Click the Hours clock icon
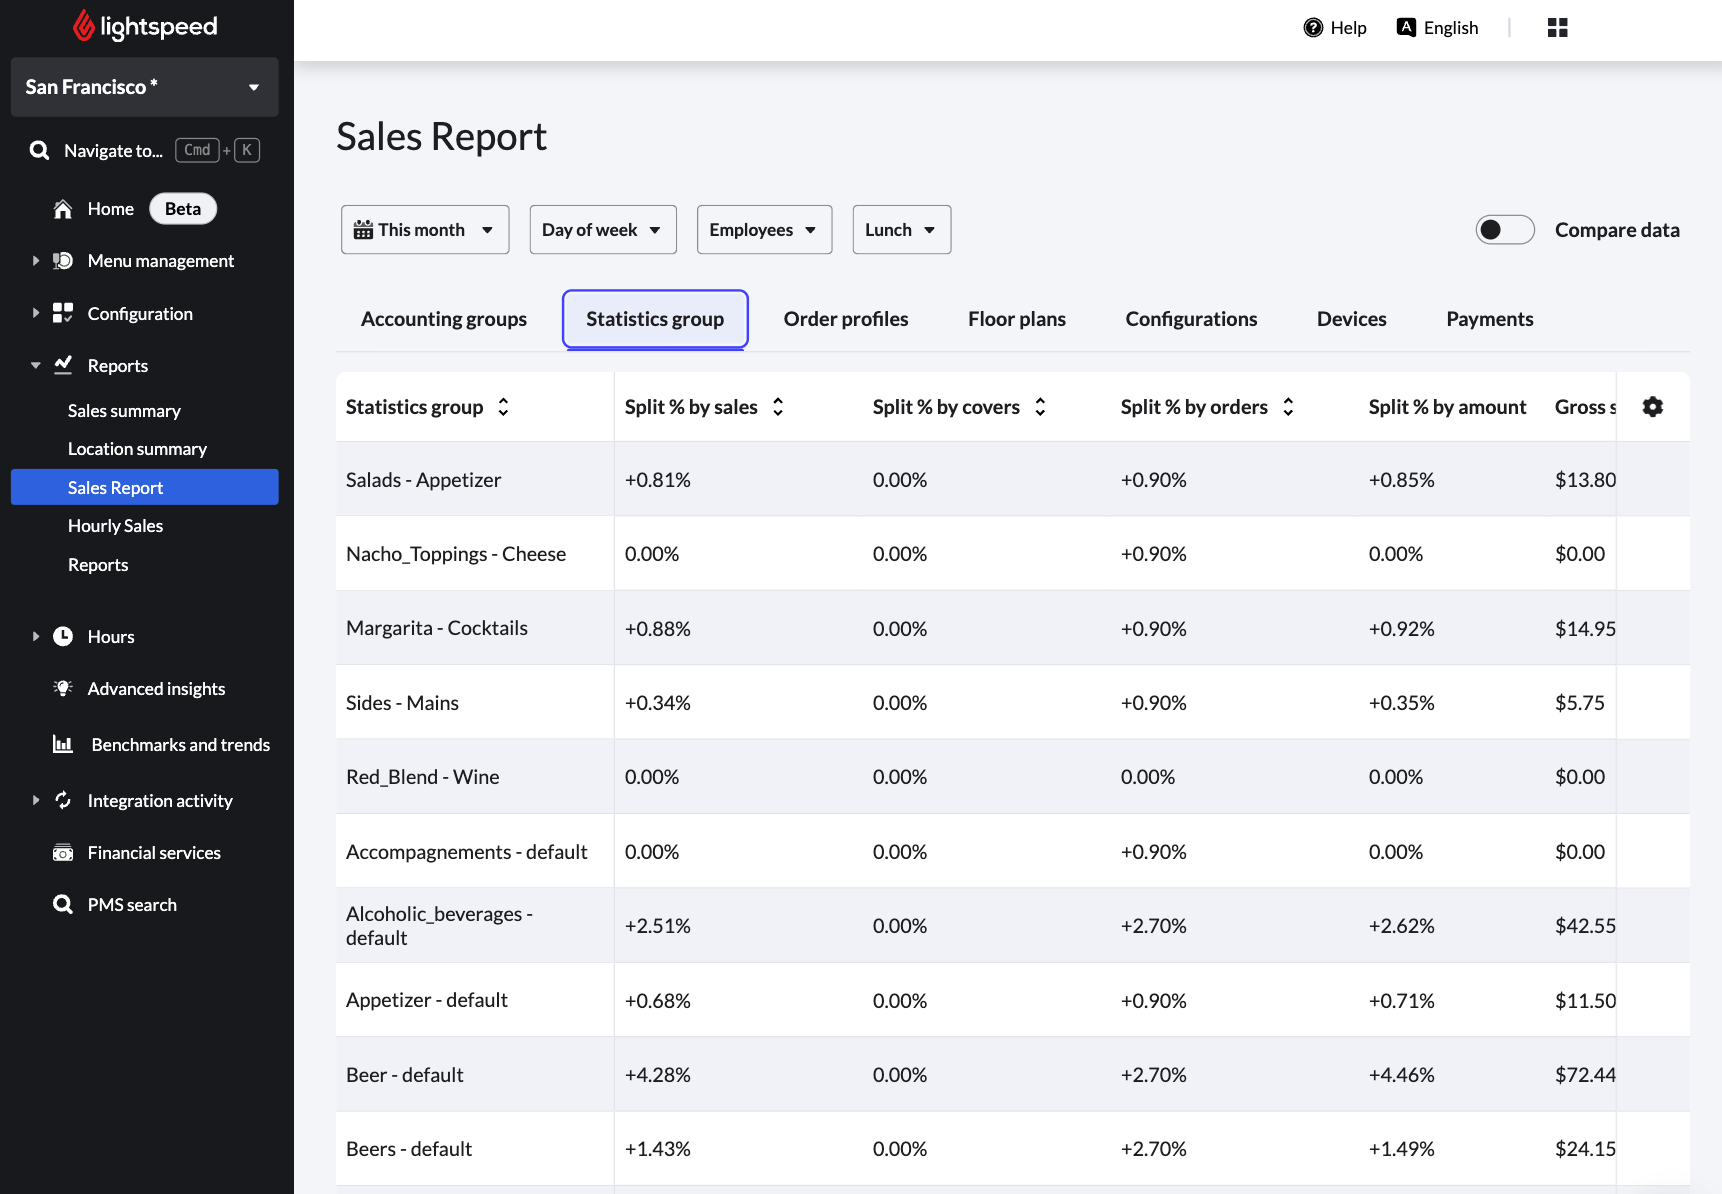1722x1194 pixels. tap(63, 637)
